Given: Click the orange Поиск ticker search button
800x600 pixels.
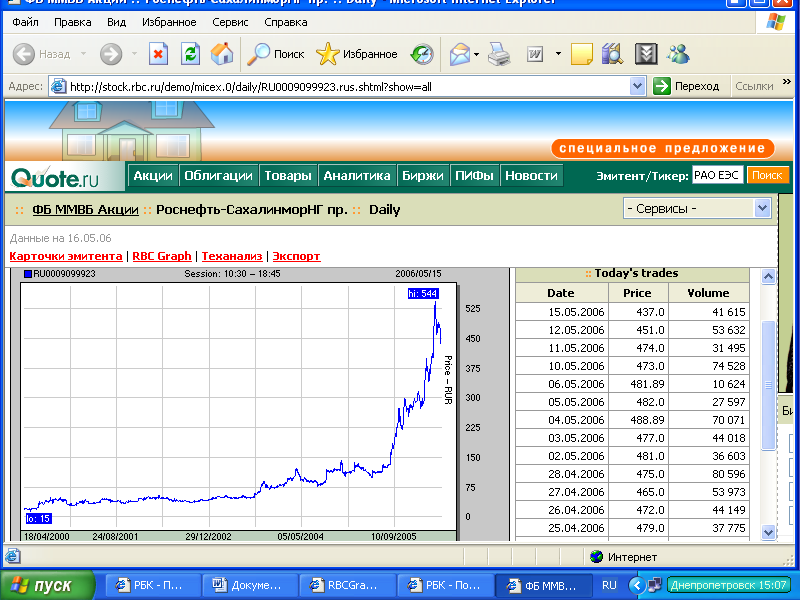Looking at the screenshot, I should pos(767,176).
